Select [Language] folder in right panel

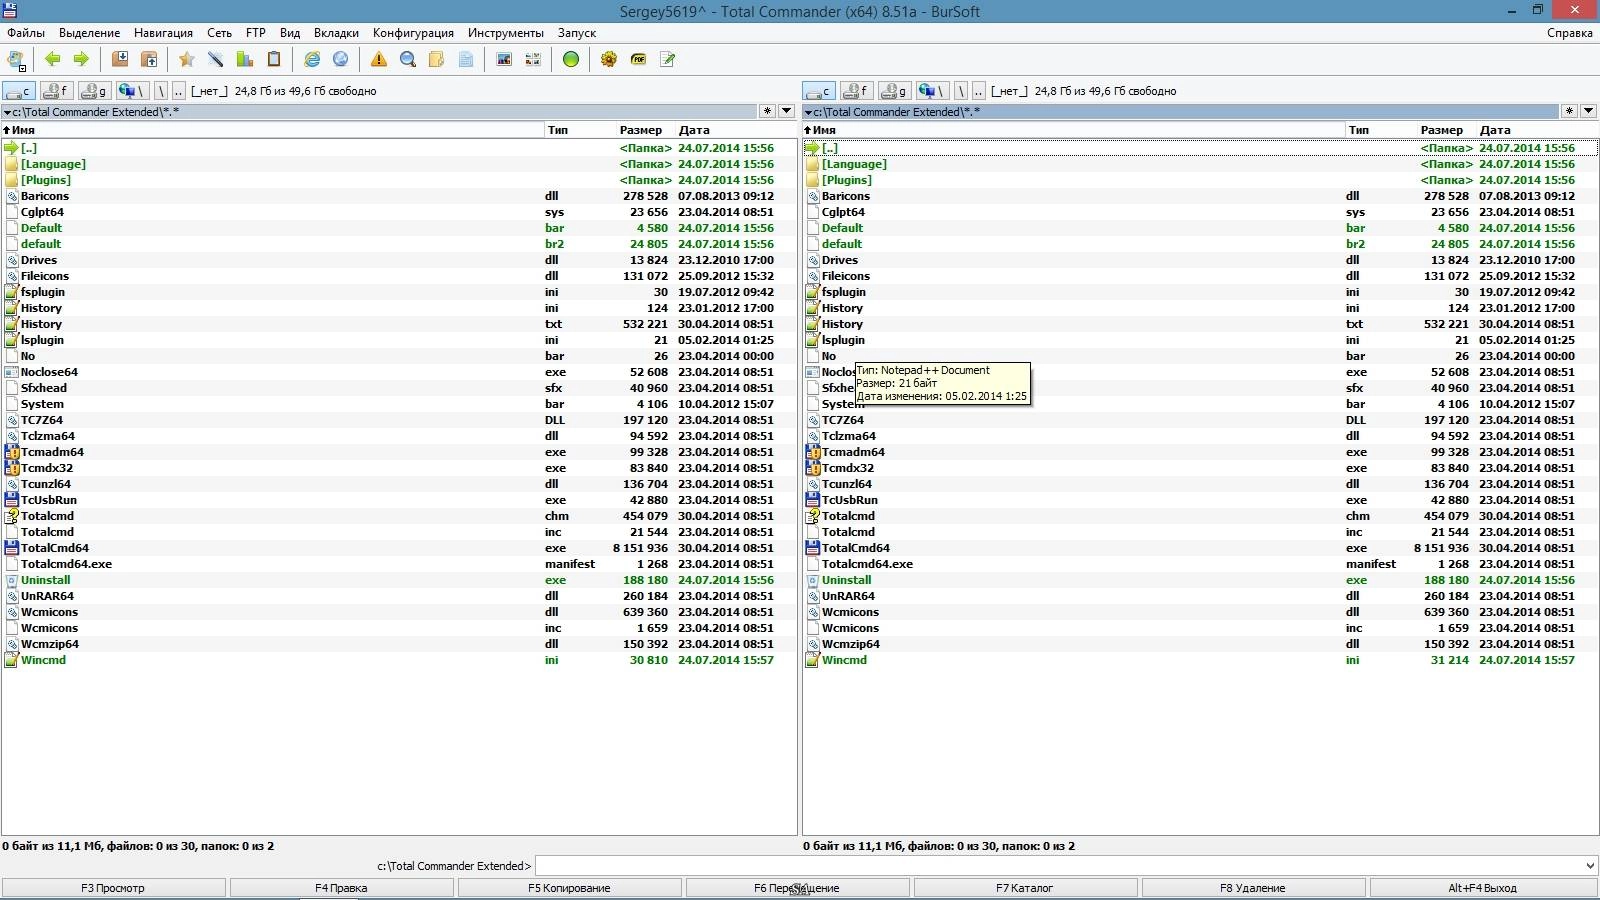click(1200, 164)
